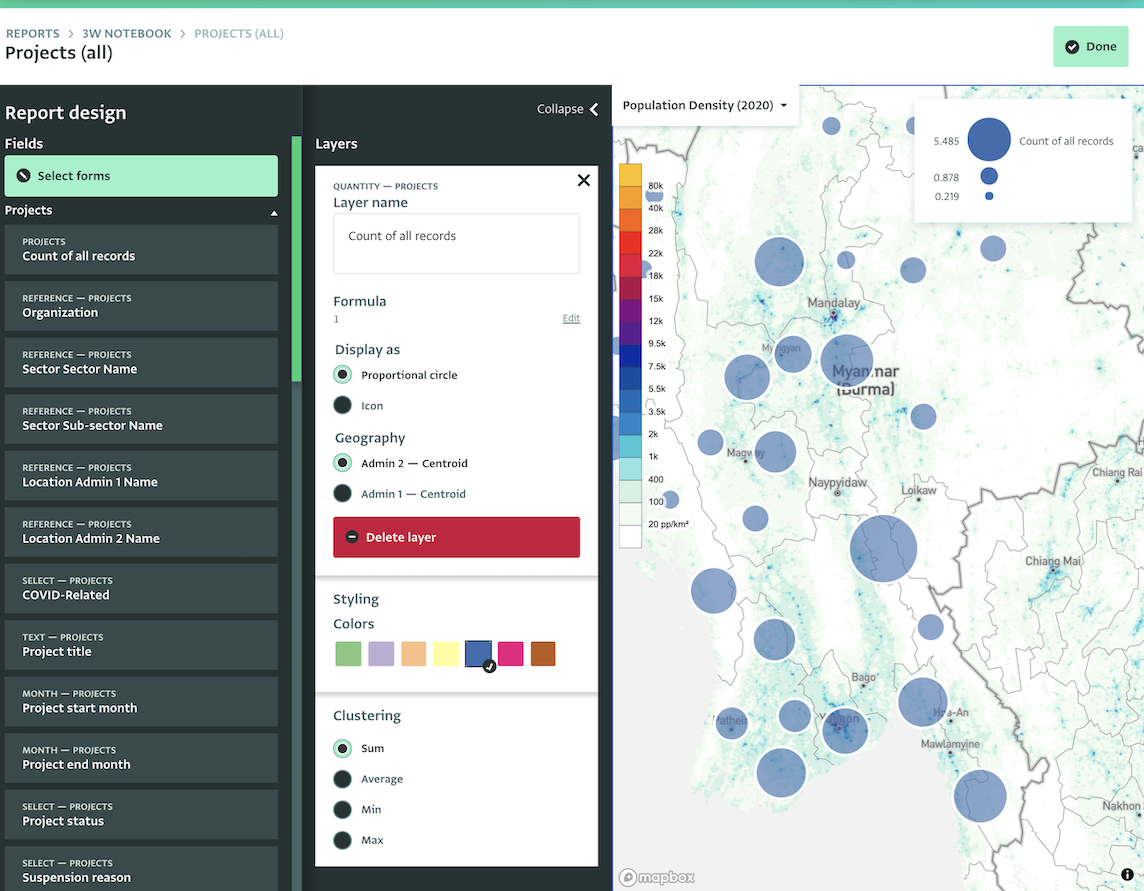Select Icon display option
Image resolution: width=1144 pixels, height=891 pixels.
(x=342, y=406)
